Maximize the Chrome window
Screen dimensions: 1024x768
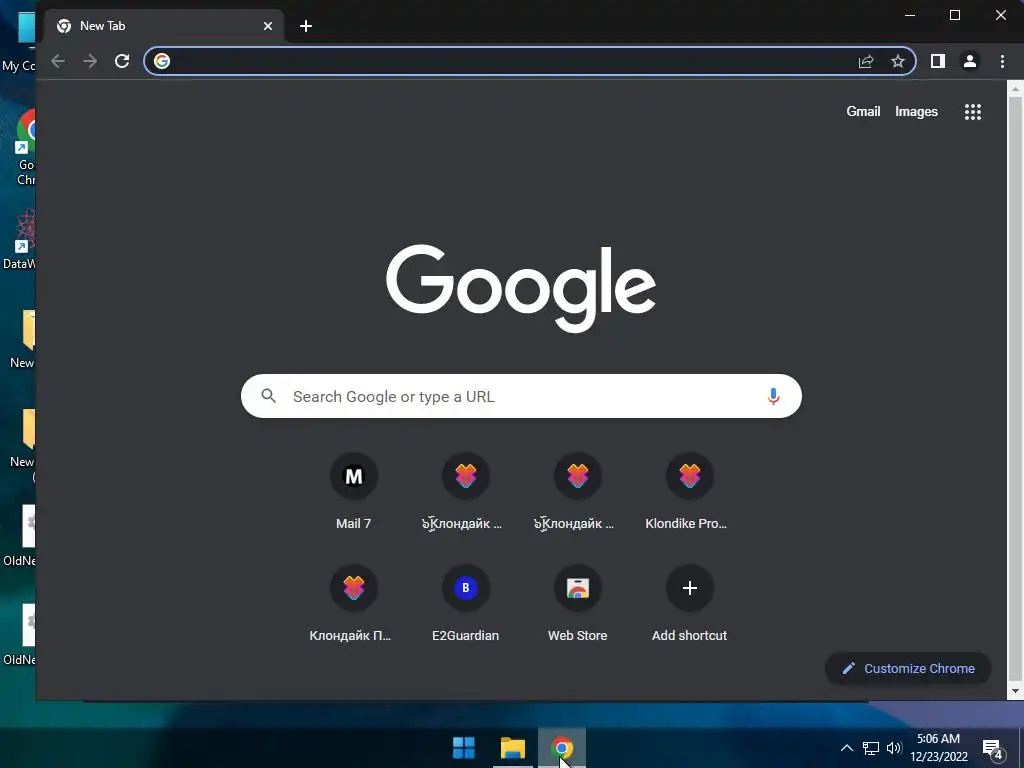click(955, 15)
